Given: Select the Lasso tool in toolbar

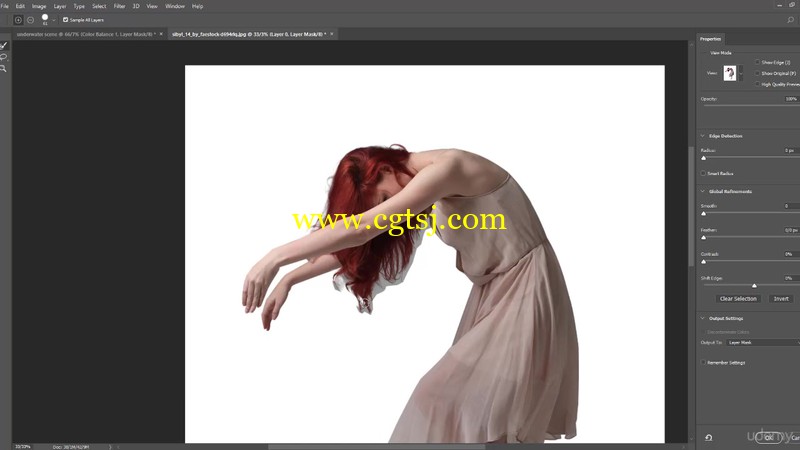Looking at the screenshot, I should [4, 57].
